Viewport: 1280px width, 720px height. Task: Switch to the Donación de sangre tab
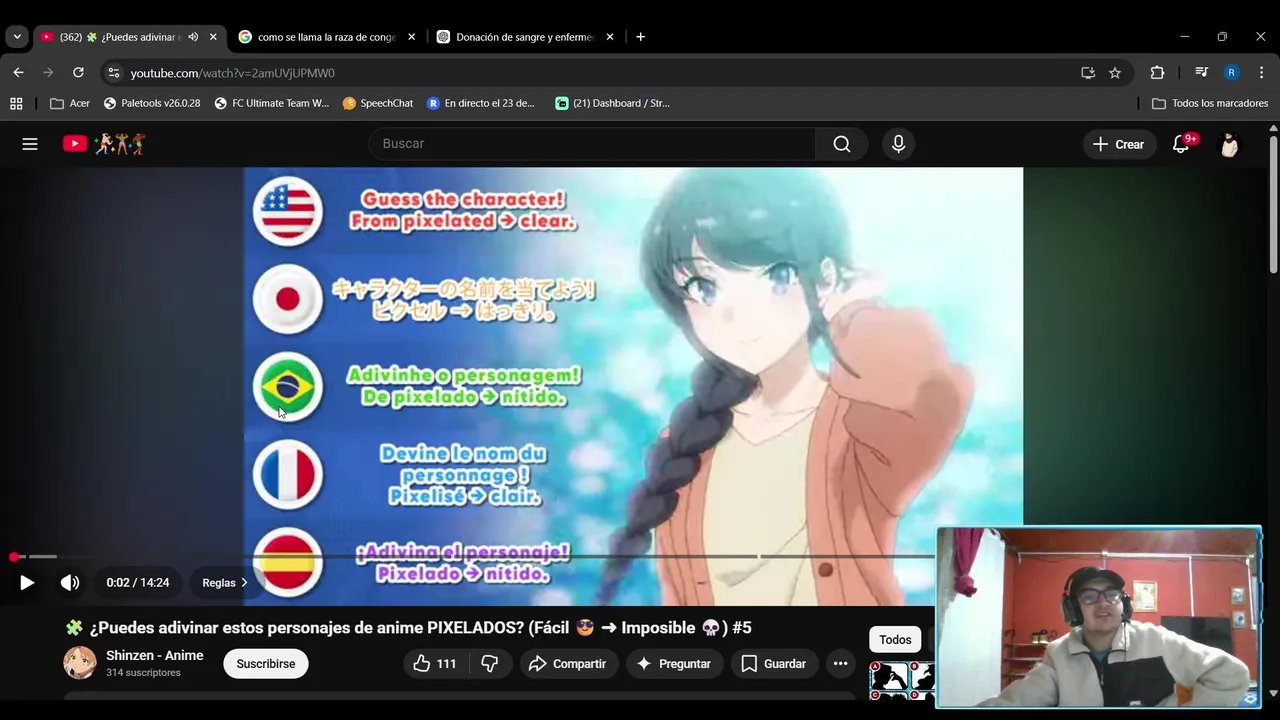click(525, 37)
